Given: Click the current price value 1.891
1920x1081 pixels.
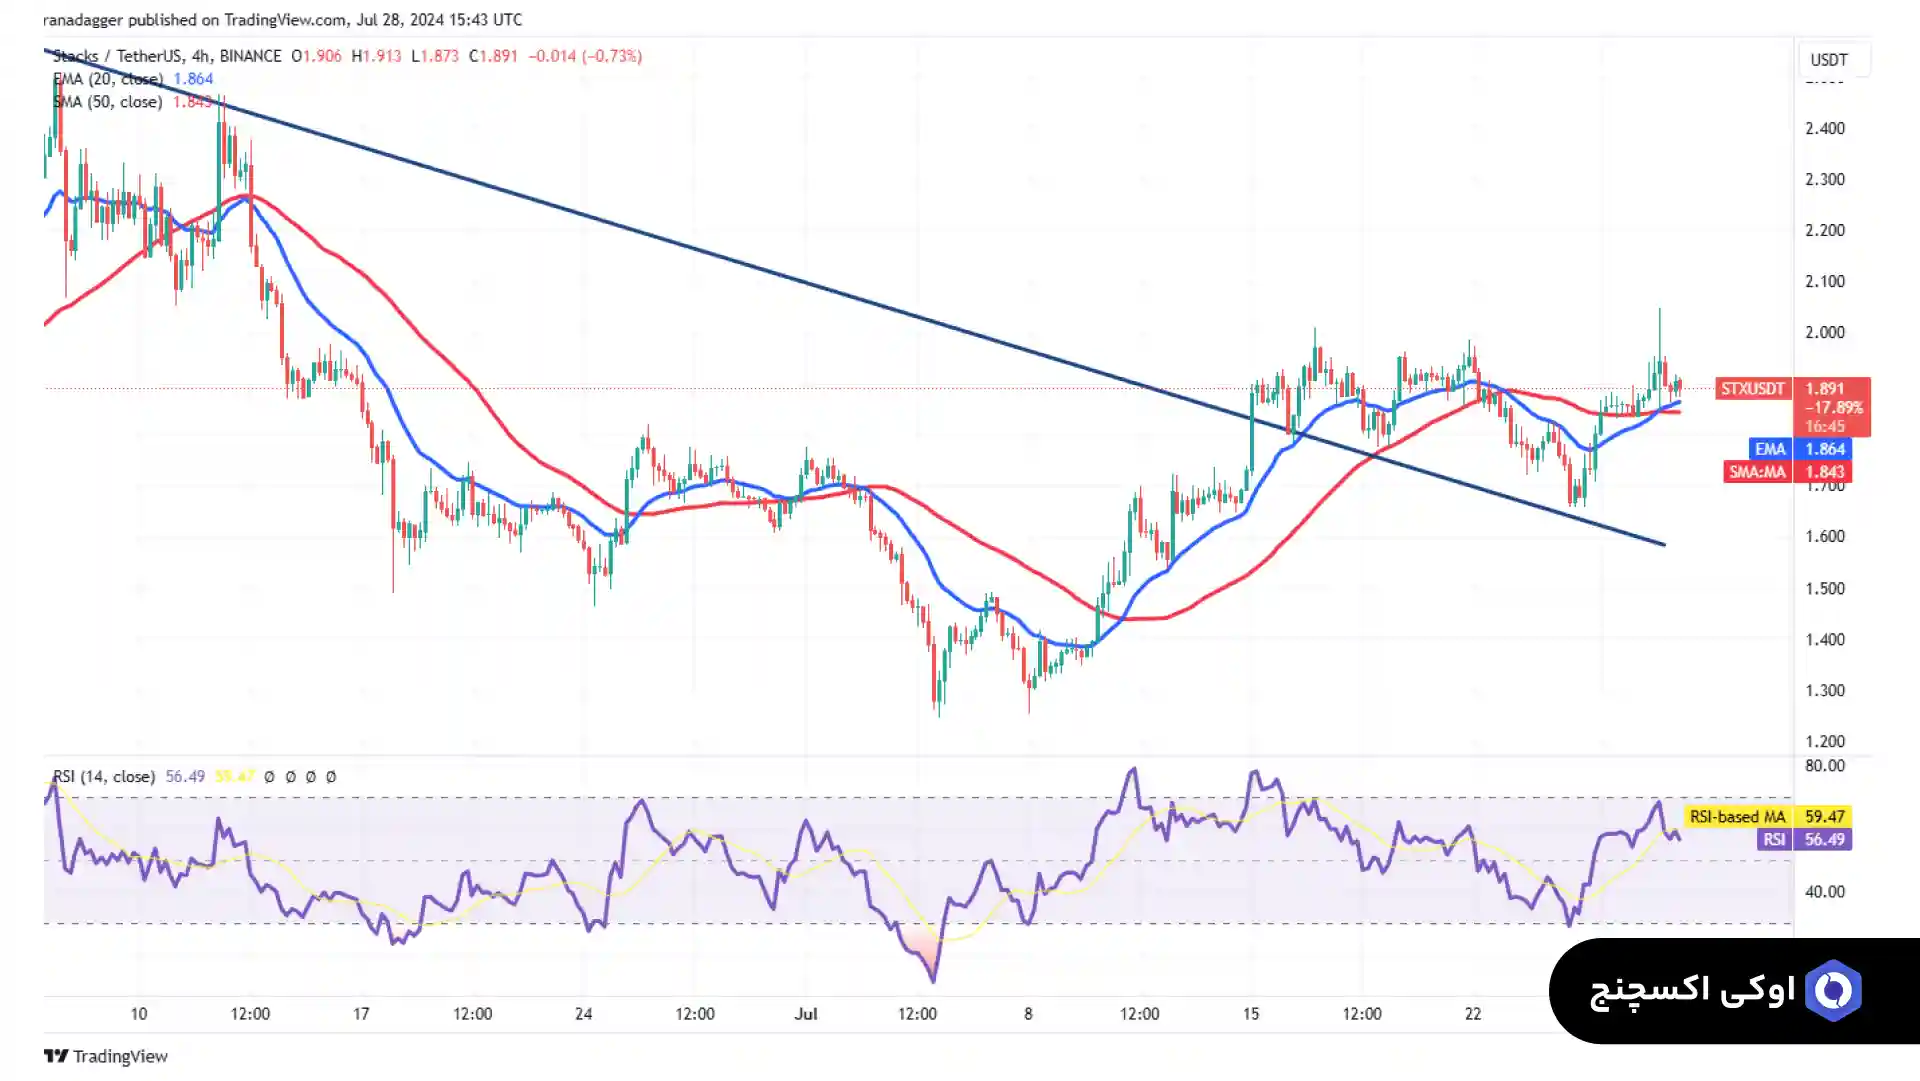Looking at the screenshot, I should (1825, 388).
